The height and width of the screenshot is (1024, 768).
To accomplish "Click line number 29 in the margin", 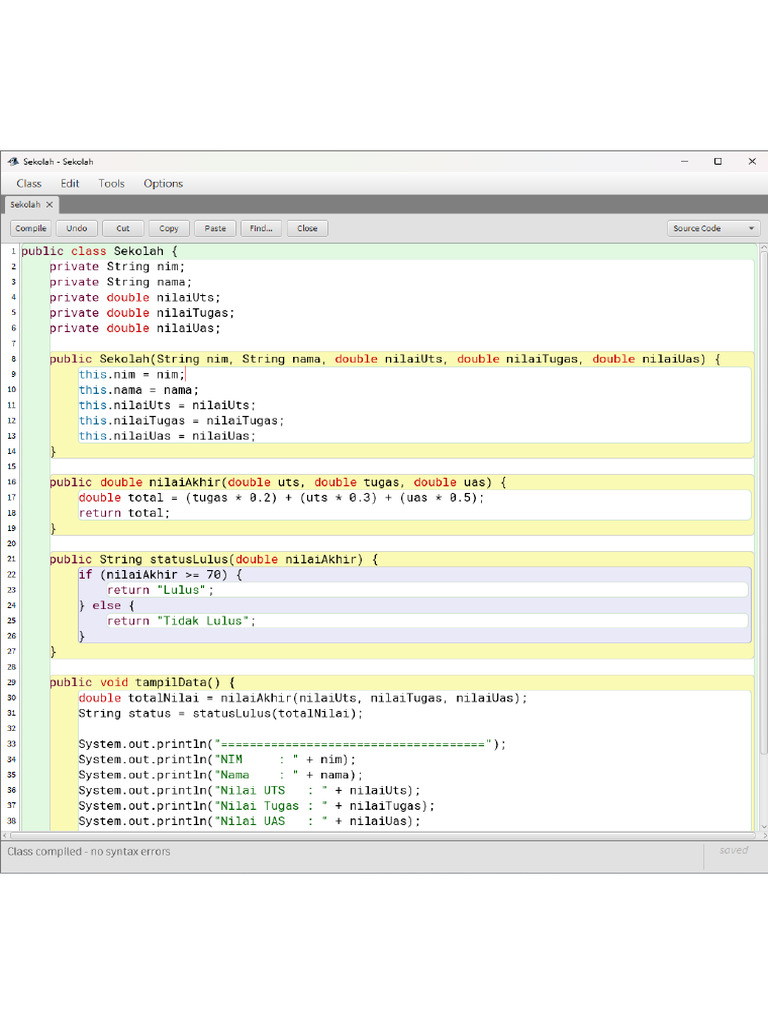I will (12, 683).
